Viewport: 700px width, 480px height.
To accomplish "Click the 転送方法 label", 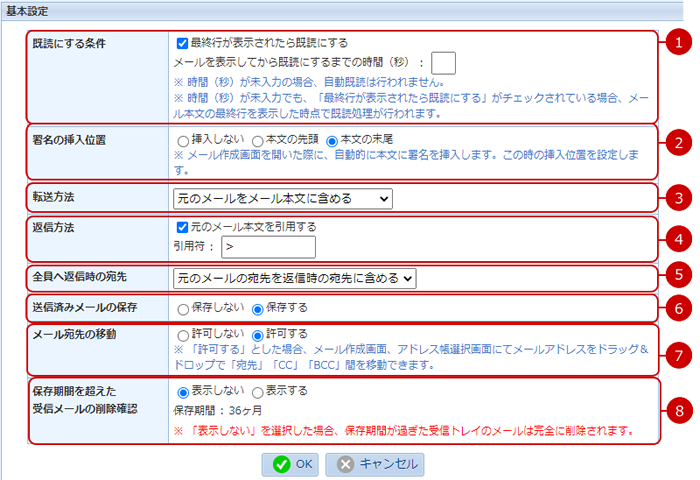I will click(x=53, y=197).
